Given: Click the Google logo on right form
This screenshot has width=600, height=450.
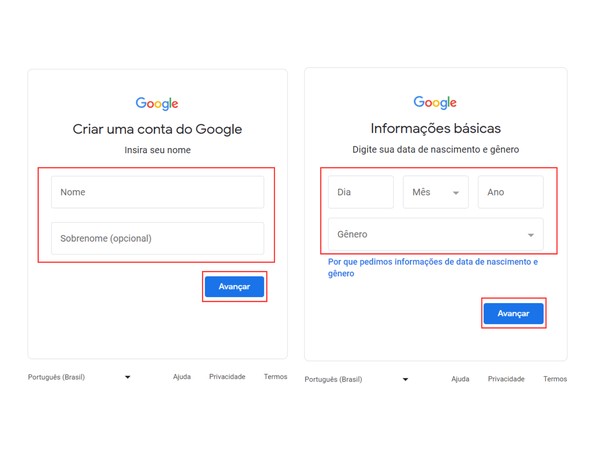Looking at the screenshot, I should pos(435,102).
